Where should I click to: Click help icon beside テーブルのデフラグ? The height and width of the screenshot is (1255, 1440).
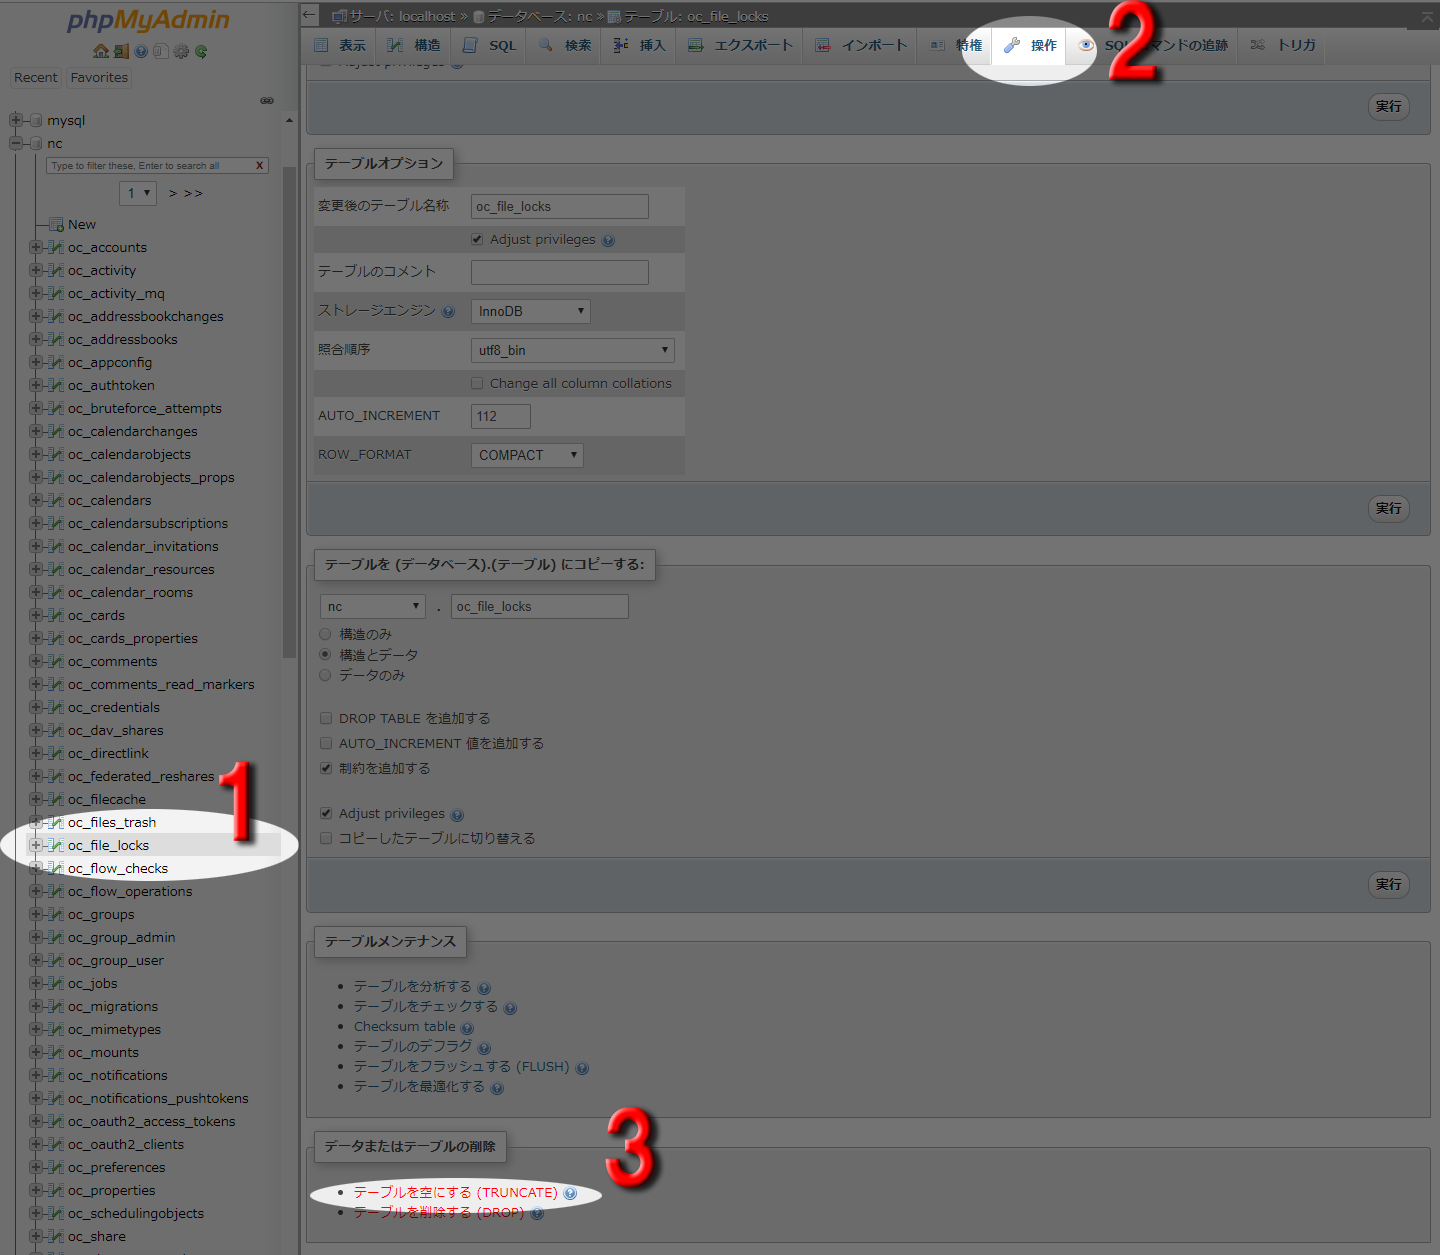click(484, 1048)
